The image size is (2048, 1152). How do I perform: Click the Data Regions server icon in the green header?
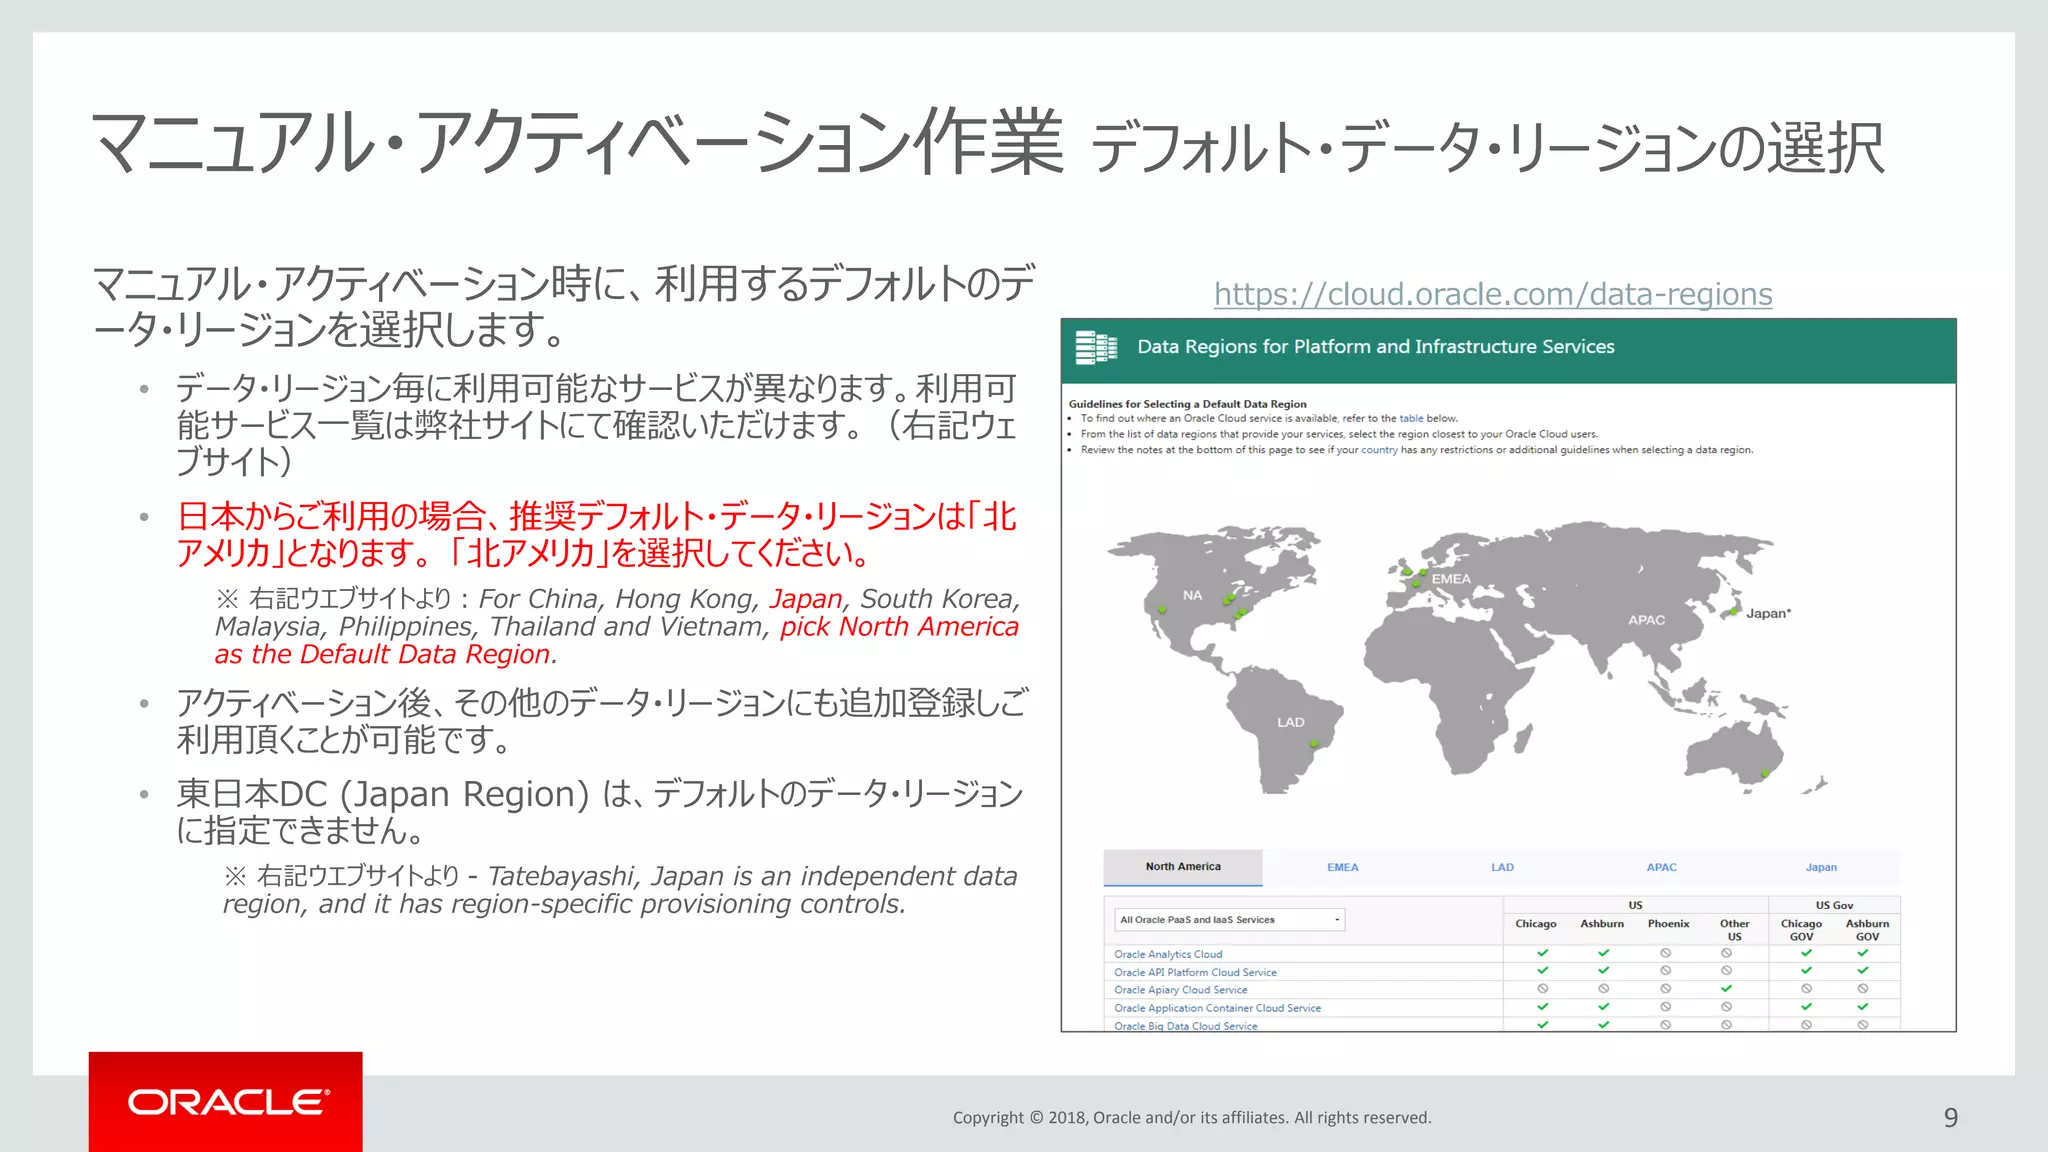tap(1096, 347)
